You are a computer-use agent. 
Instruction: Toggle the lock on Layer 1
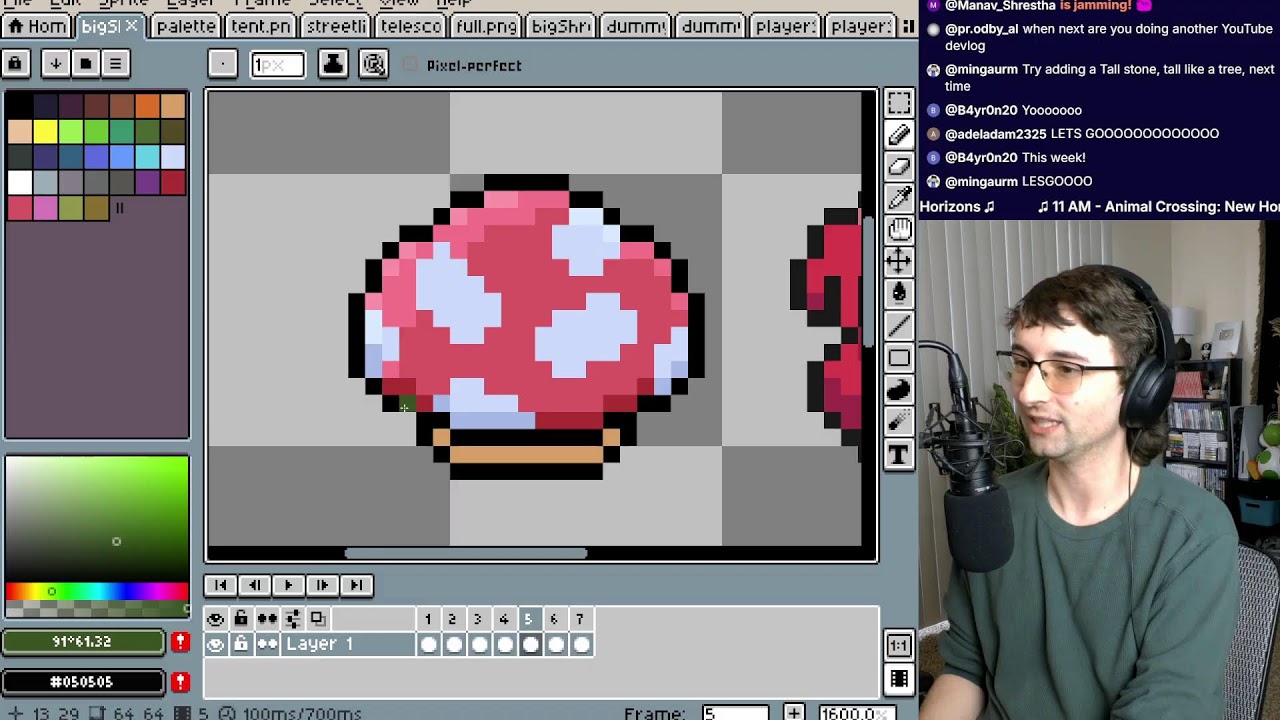241,645
